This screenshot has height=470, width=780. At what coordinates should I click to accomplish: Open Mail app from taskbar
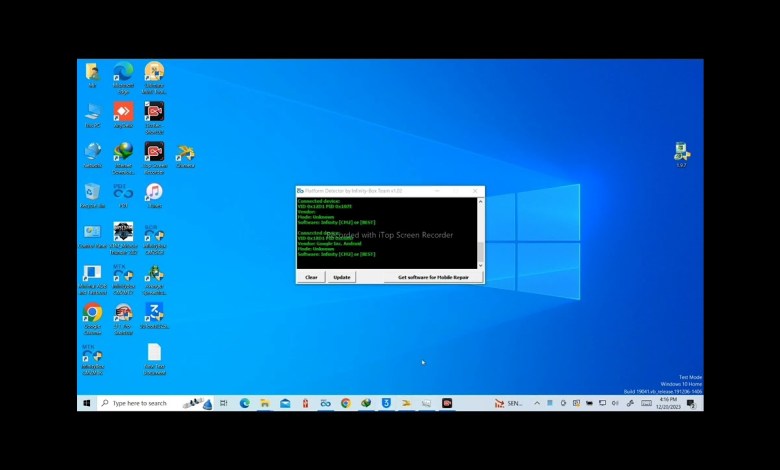[285, 403]
